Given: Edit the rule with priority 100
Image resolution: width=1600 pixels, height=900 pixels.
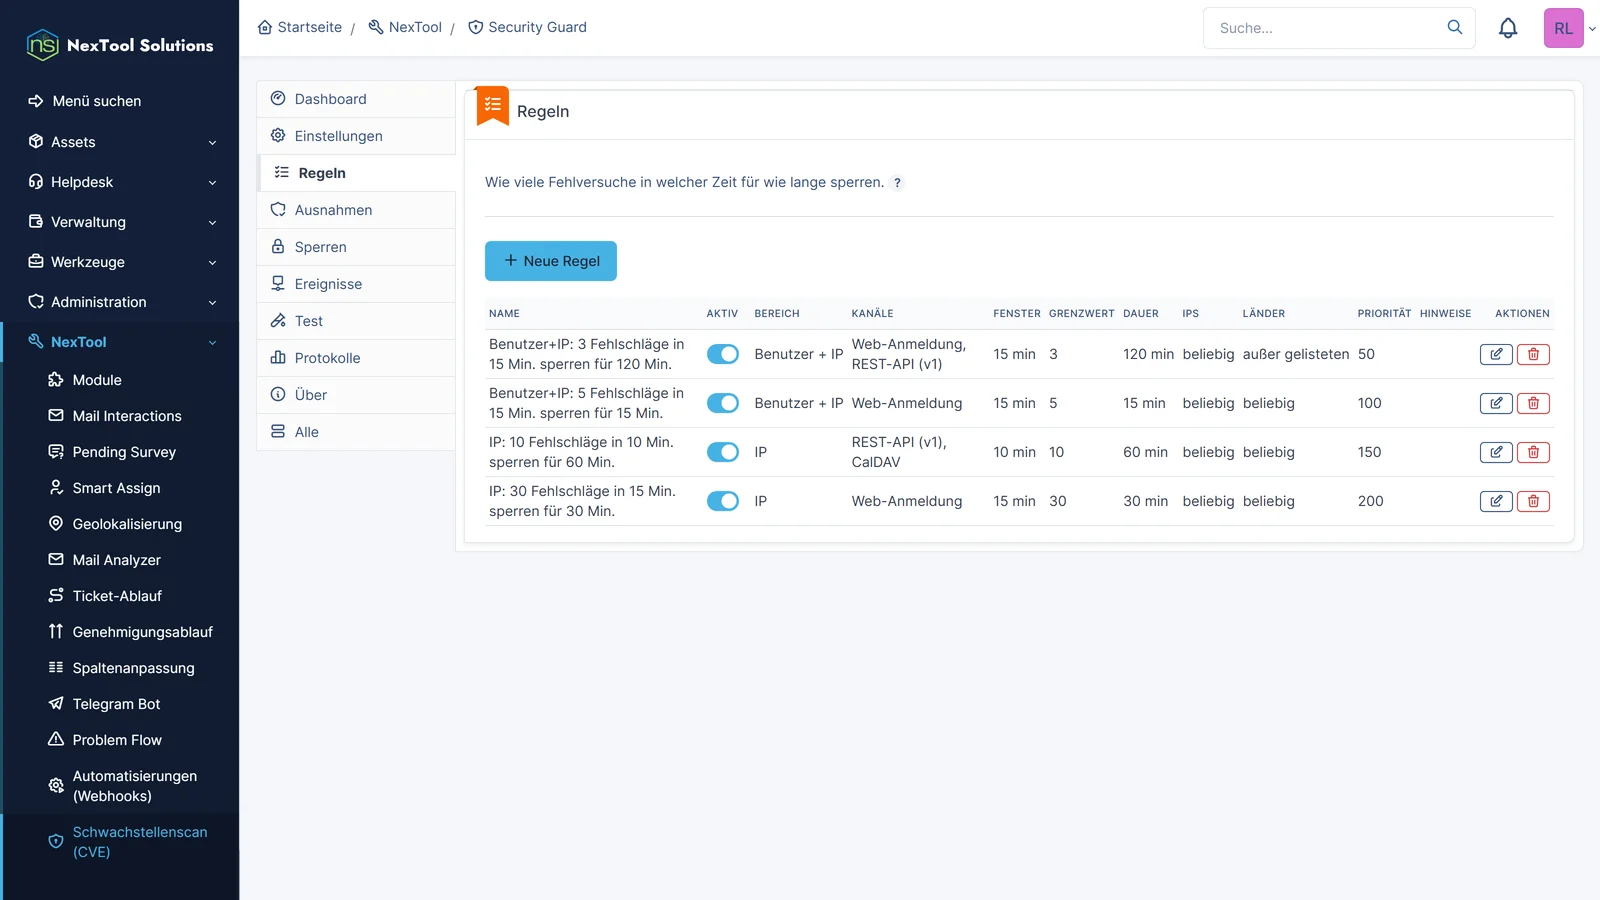Looking at the screenshot, I should tap(1496, 403).
